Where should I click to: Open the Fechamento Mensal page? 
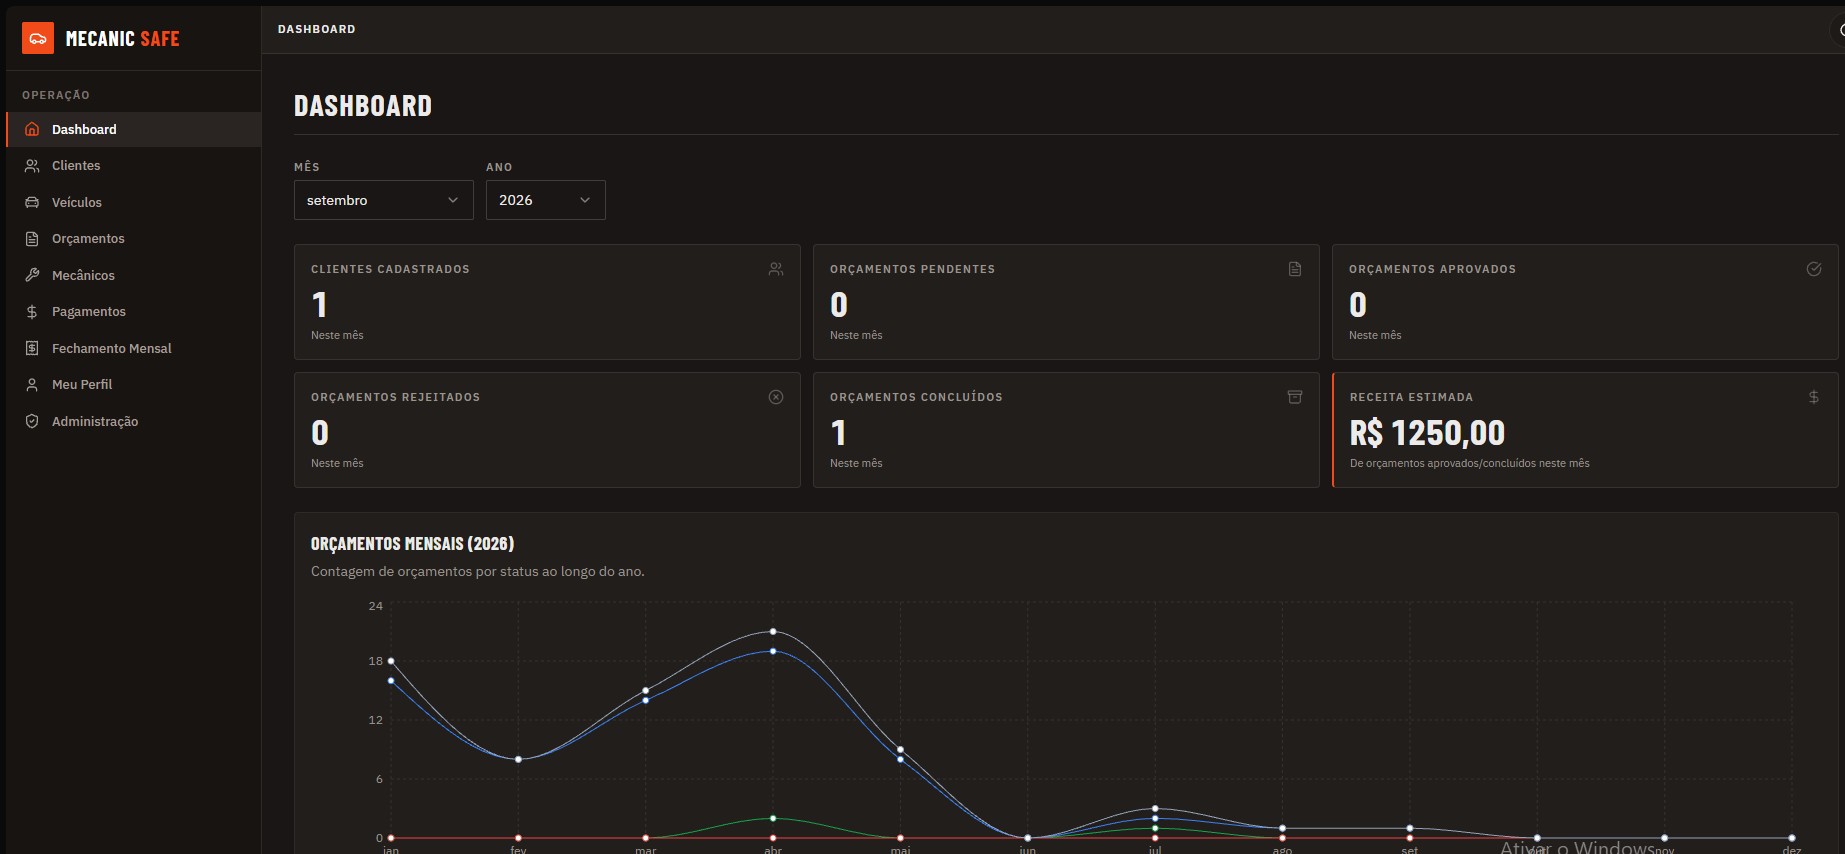click(134, 348)
